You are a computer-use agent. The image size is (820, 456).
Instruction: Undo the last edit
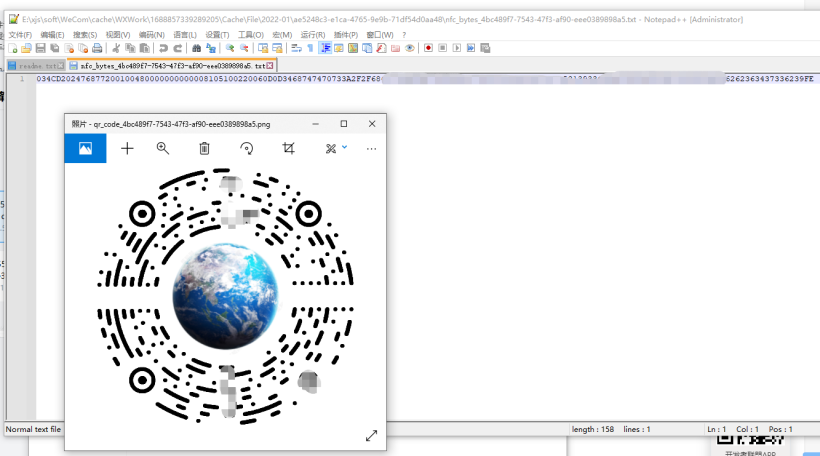click(163, 48)
